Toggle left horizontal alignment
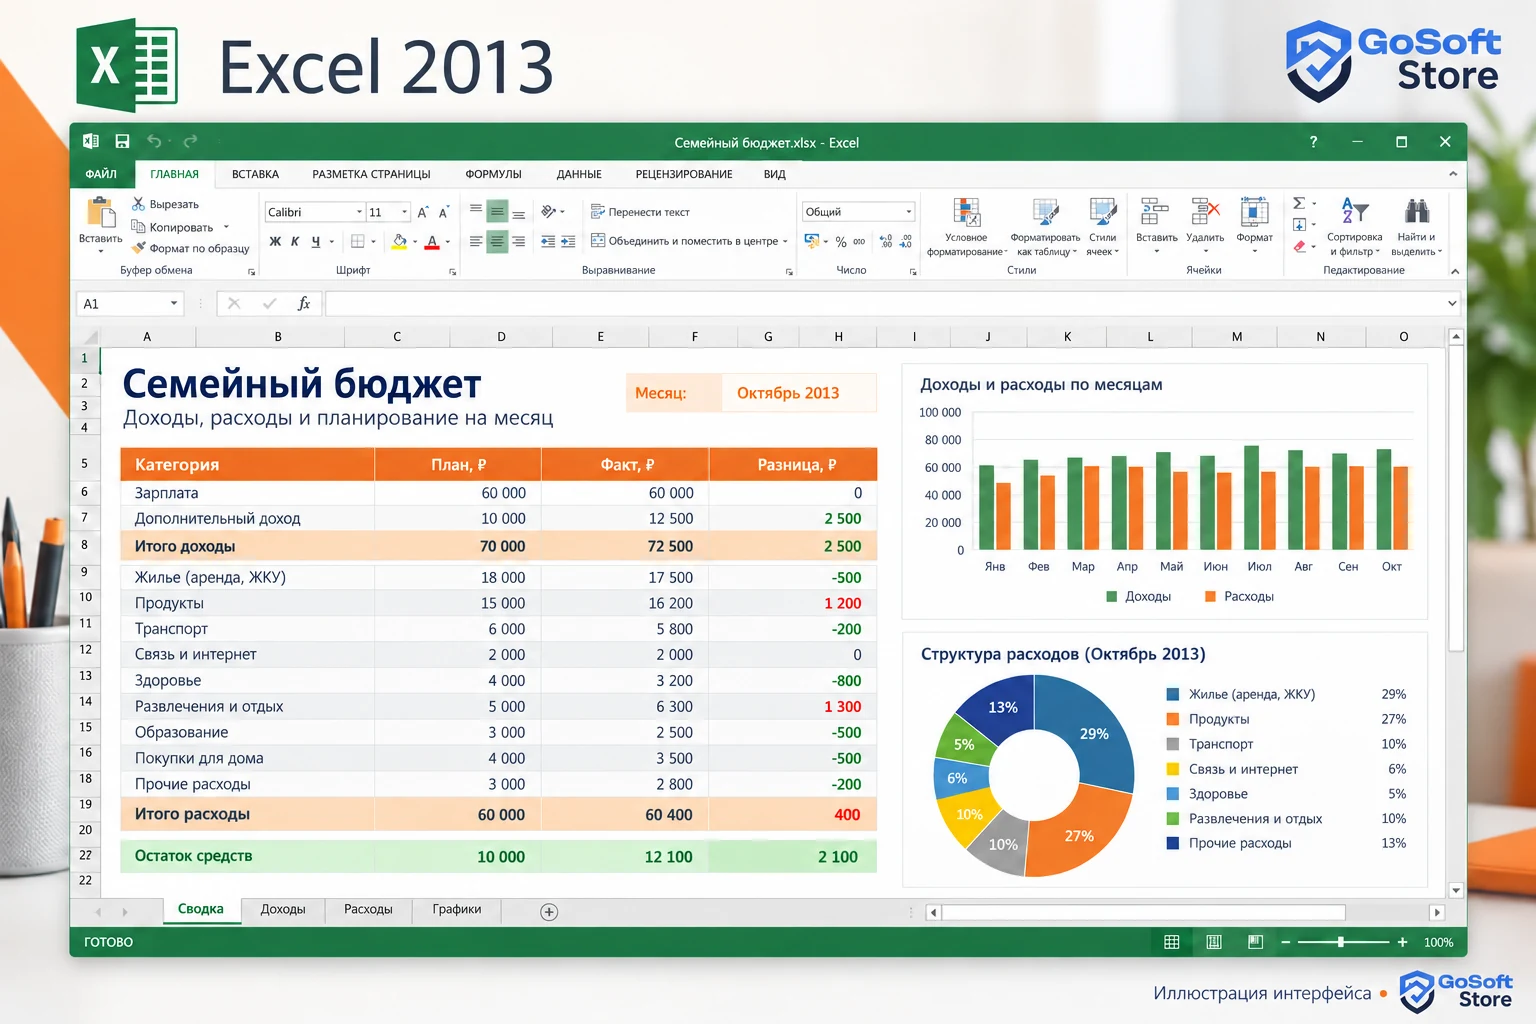The height and width of the screenshot is (1024, 1536). 476,241
